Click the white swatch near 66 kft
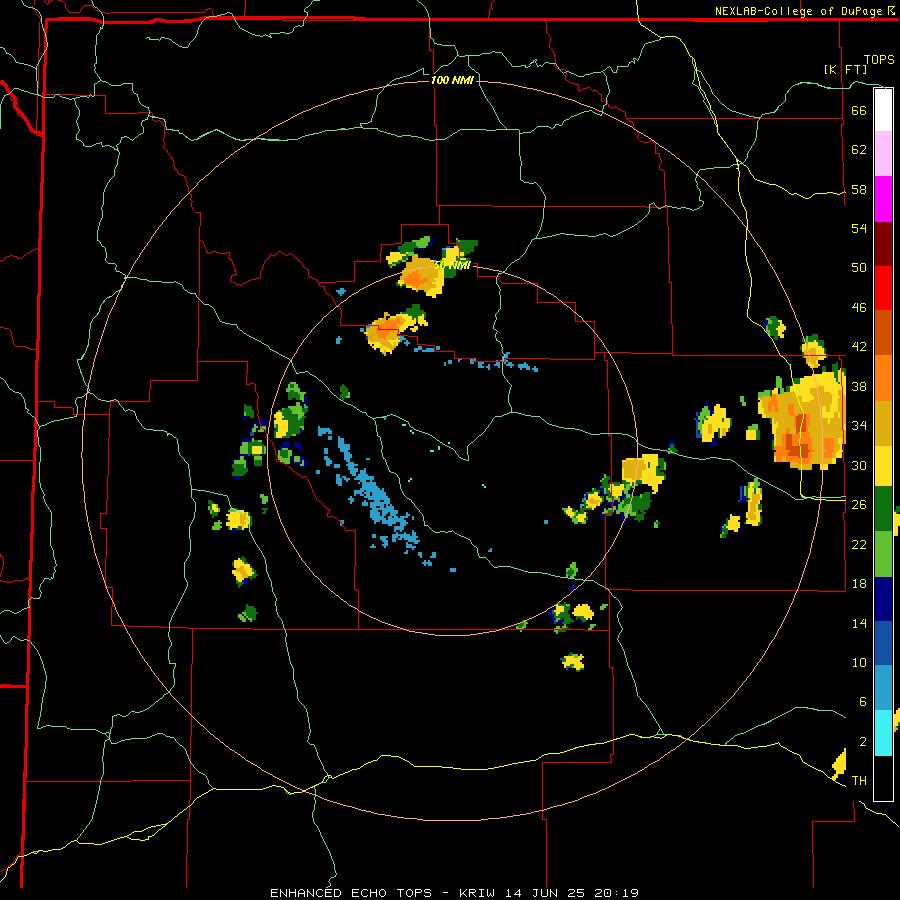 pyautogui.click(x=883, y=110)
